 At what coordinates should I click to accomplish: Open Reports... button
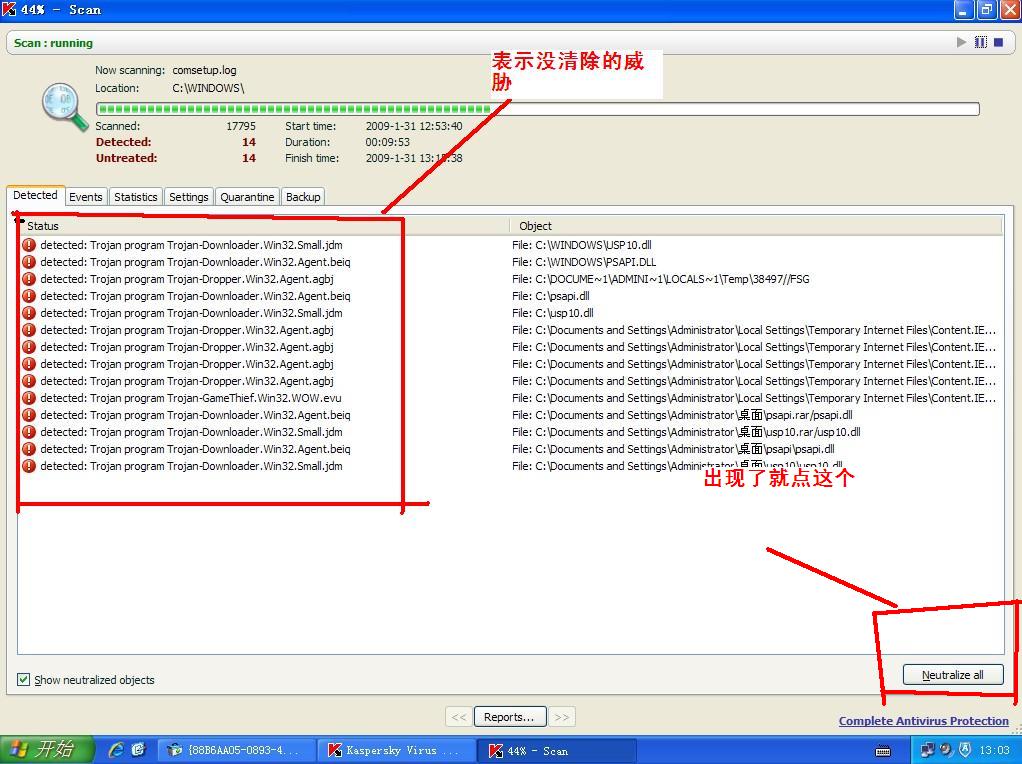pyautogui.click(x=508, y=717)
